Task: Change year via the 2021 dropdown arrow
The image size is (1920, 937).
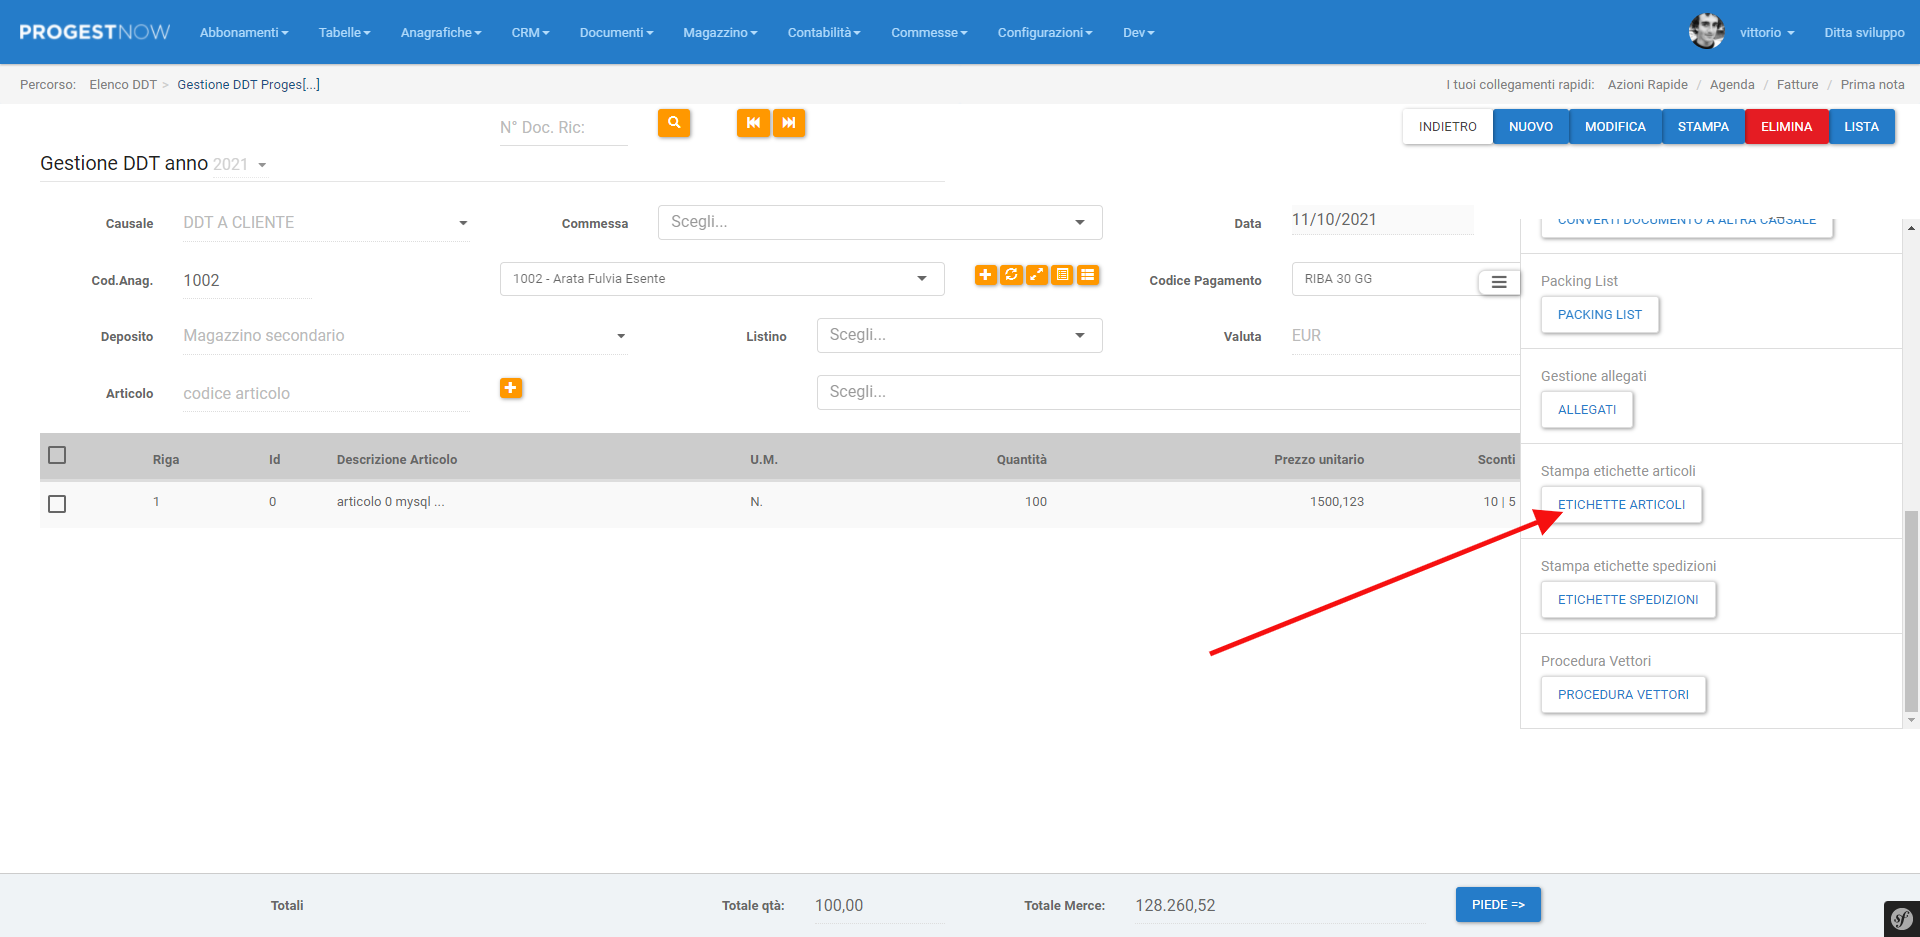Action: click(262, 165)
